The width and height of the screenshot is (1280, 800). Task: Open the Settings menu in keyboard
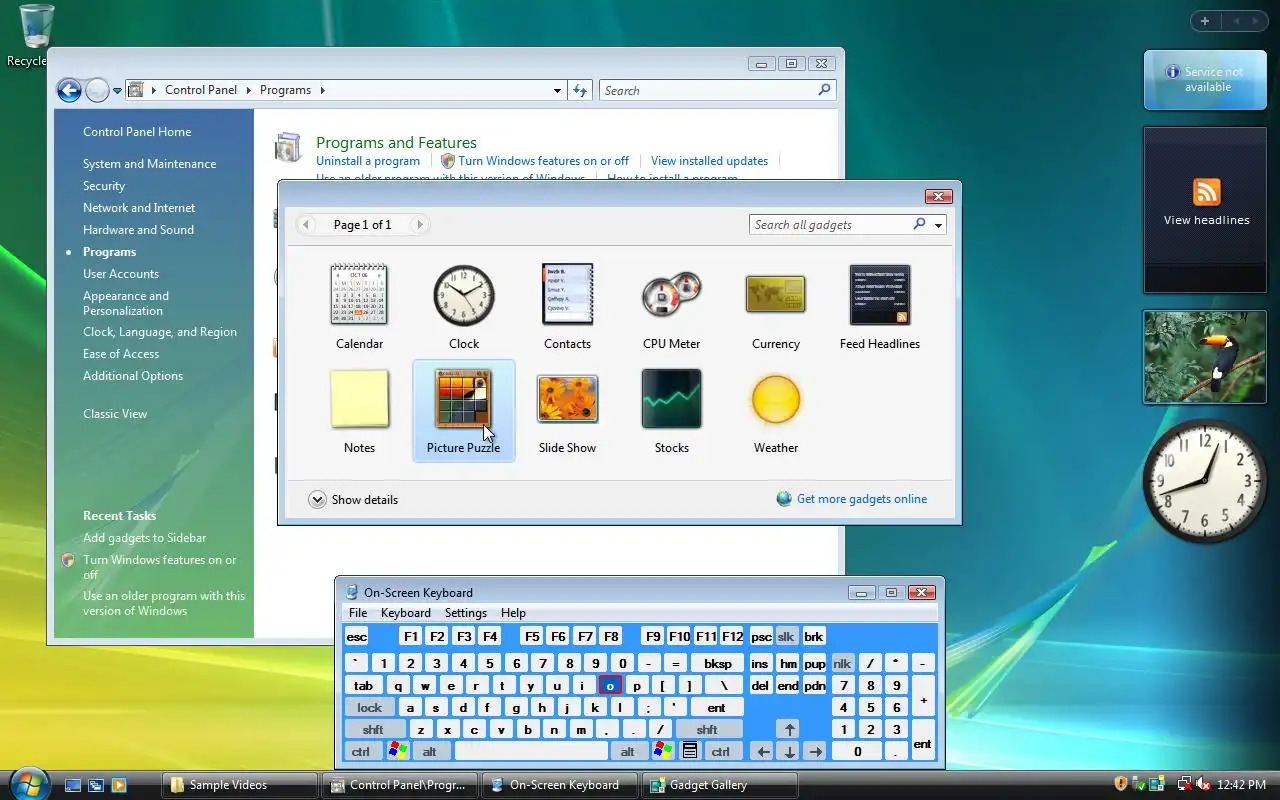click(466, 613)
